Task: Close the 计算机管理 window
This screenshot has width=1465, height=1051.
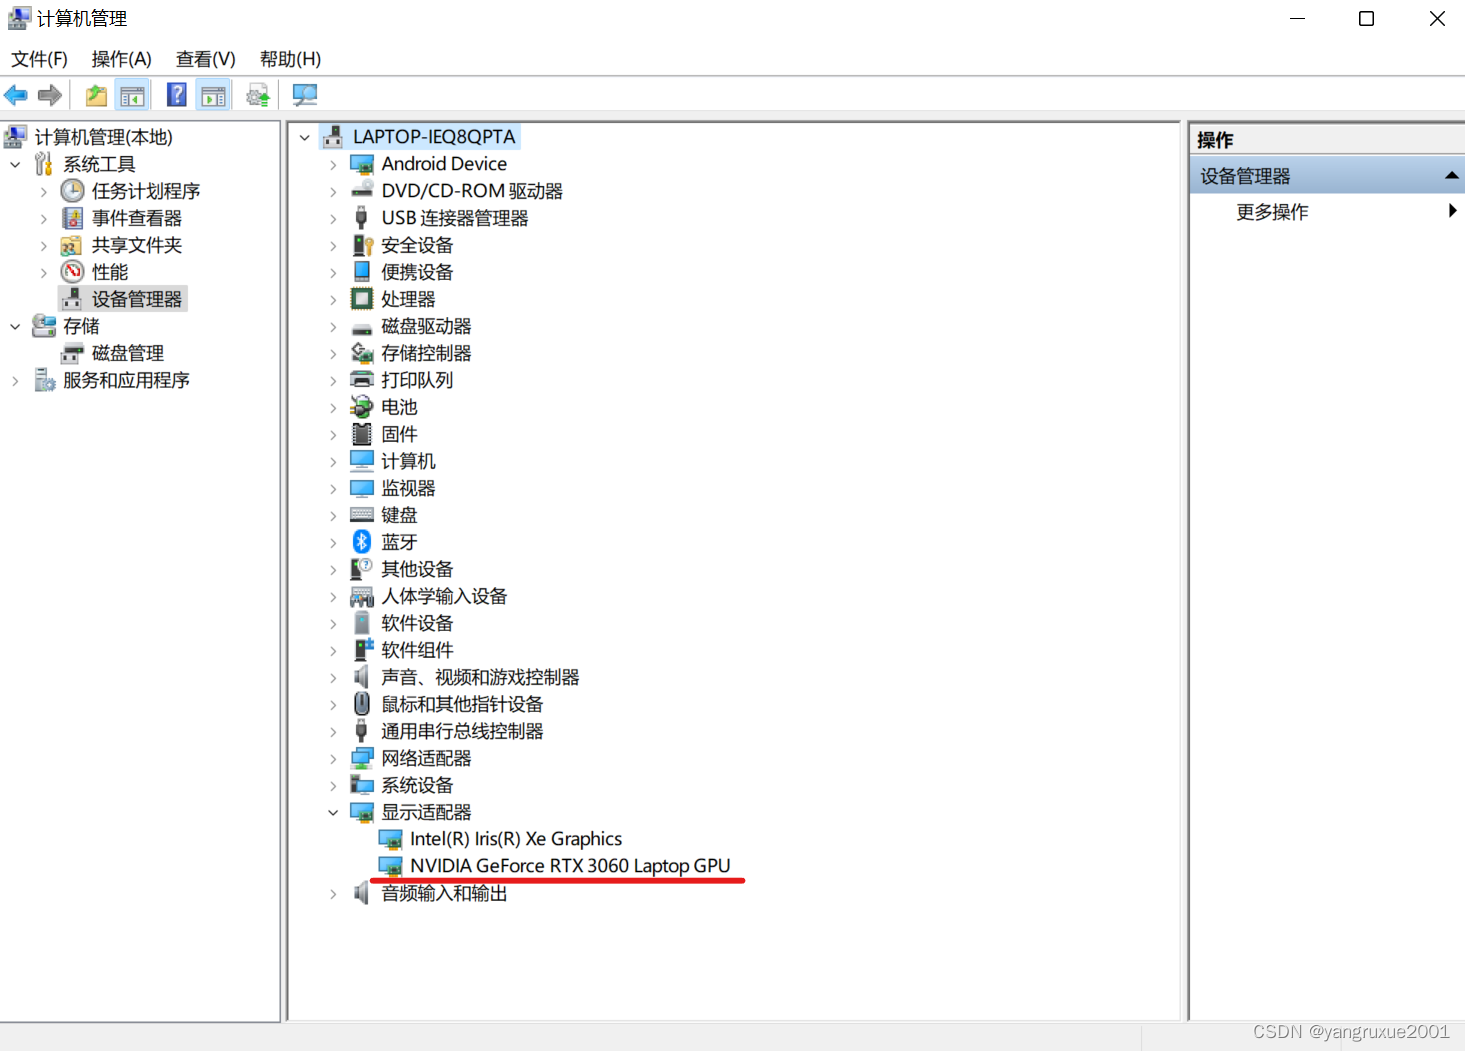Action: tap(1437, 19)
